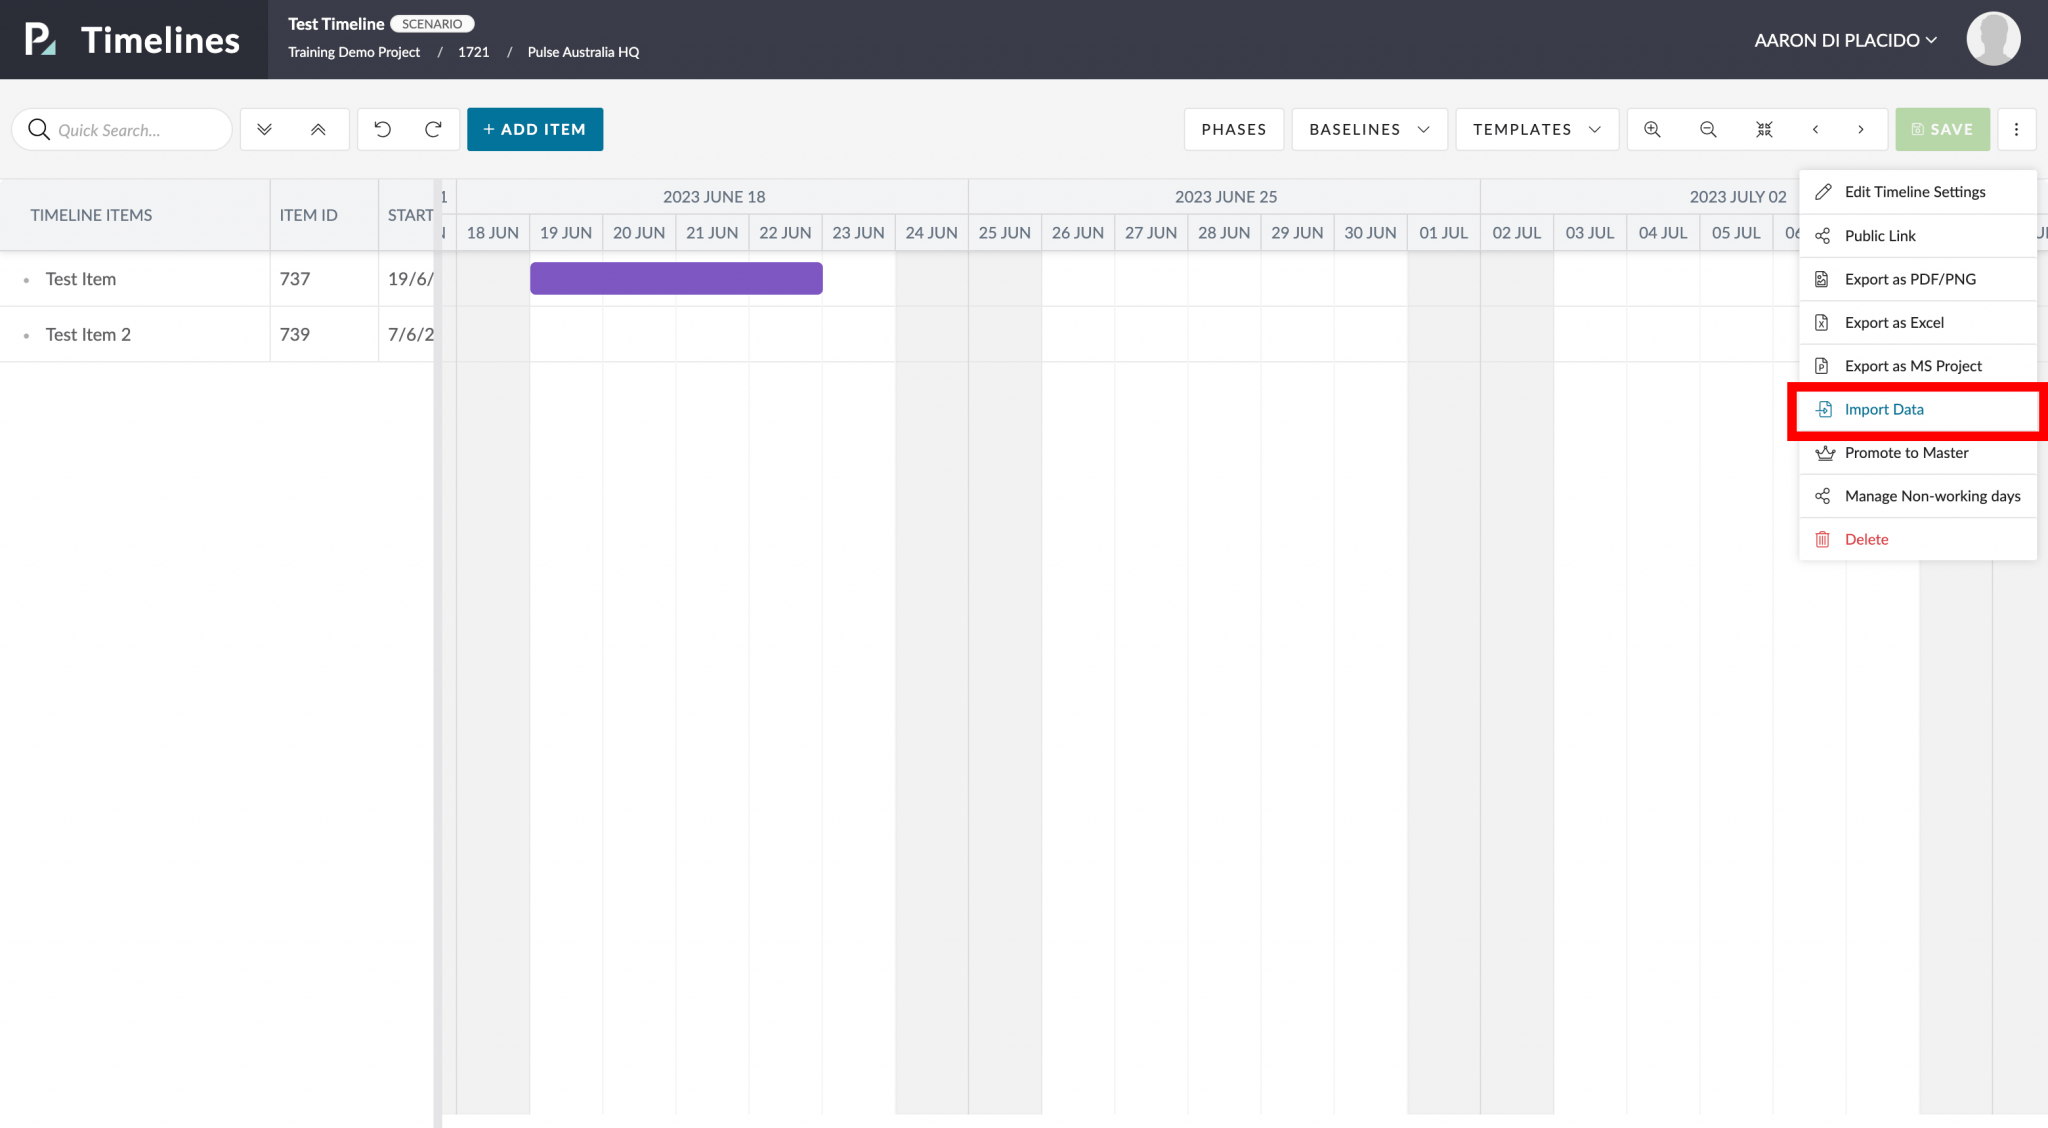Navigate timeline forward with right arrow

pos(1861,129)
